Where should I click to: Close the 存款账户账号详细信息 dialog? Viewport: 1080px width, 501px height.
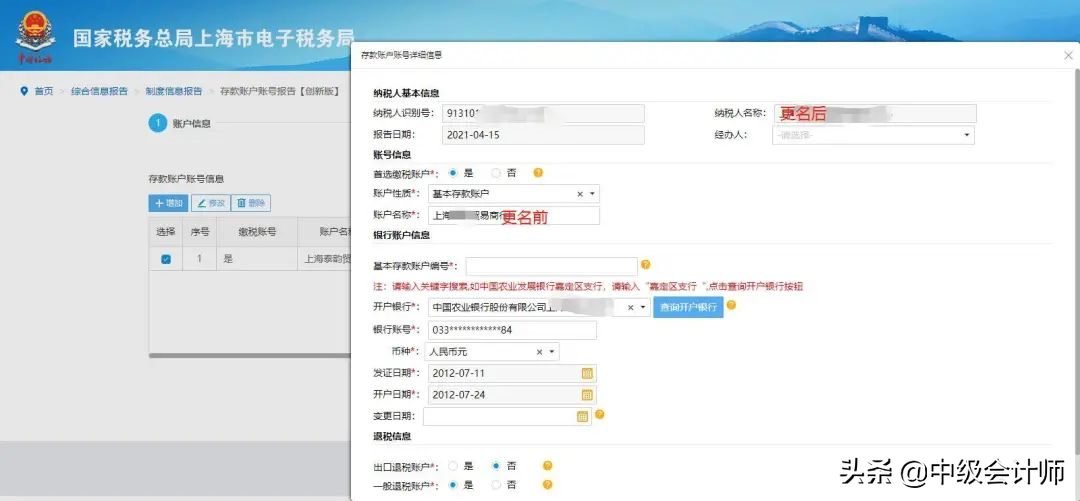(1068, 55)
